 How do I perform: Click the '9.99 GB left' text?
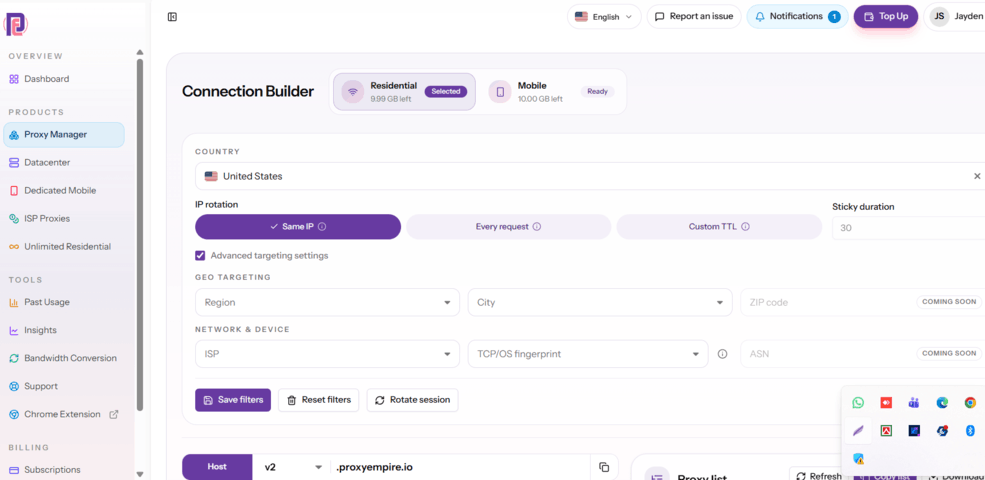(x=391, y=99)
